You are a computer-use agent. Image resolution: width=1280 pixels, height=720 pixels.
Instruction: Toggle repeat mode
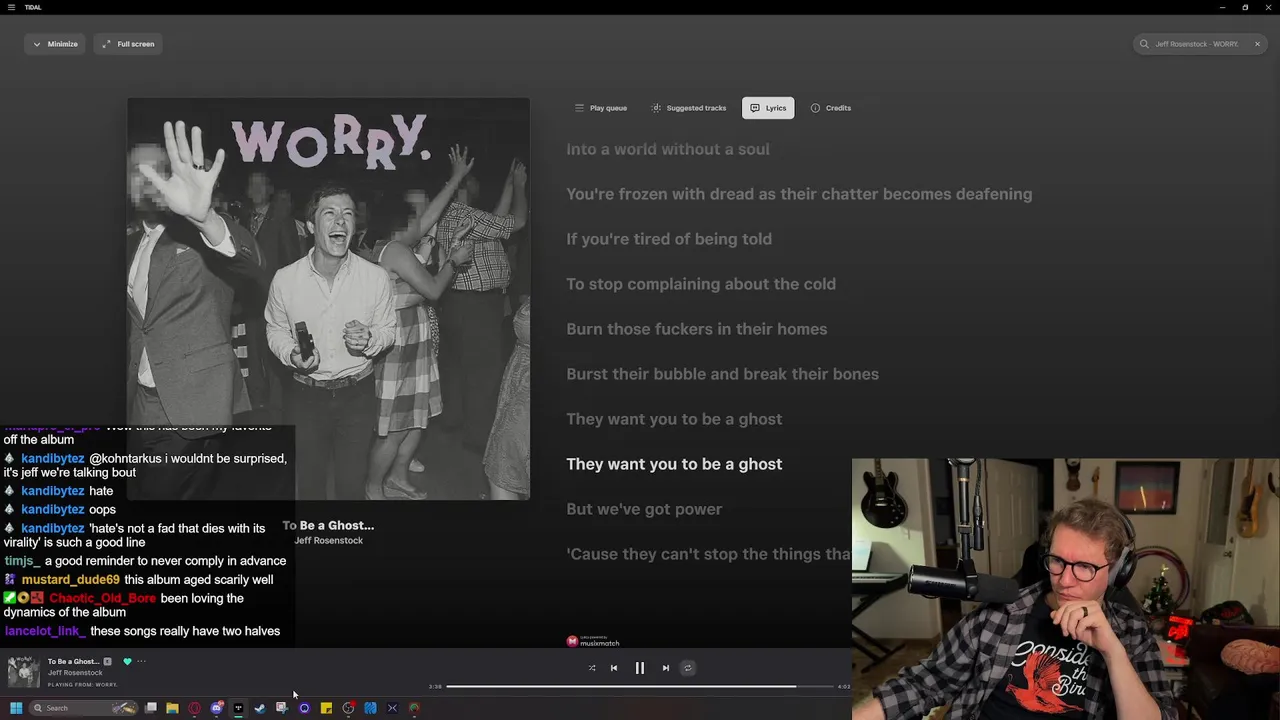(688, 668)
